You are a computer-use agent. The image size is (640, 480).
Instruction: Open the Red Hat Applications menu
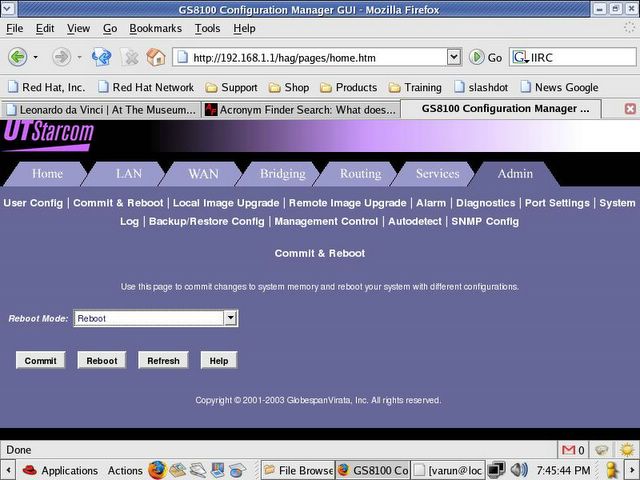pos(60,470)
